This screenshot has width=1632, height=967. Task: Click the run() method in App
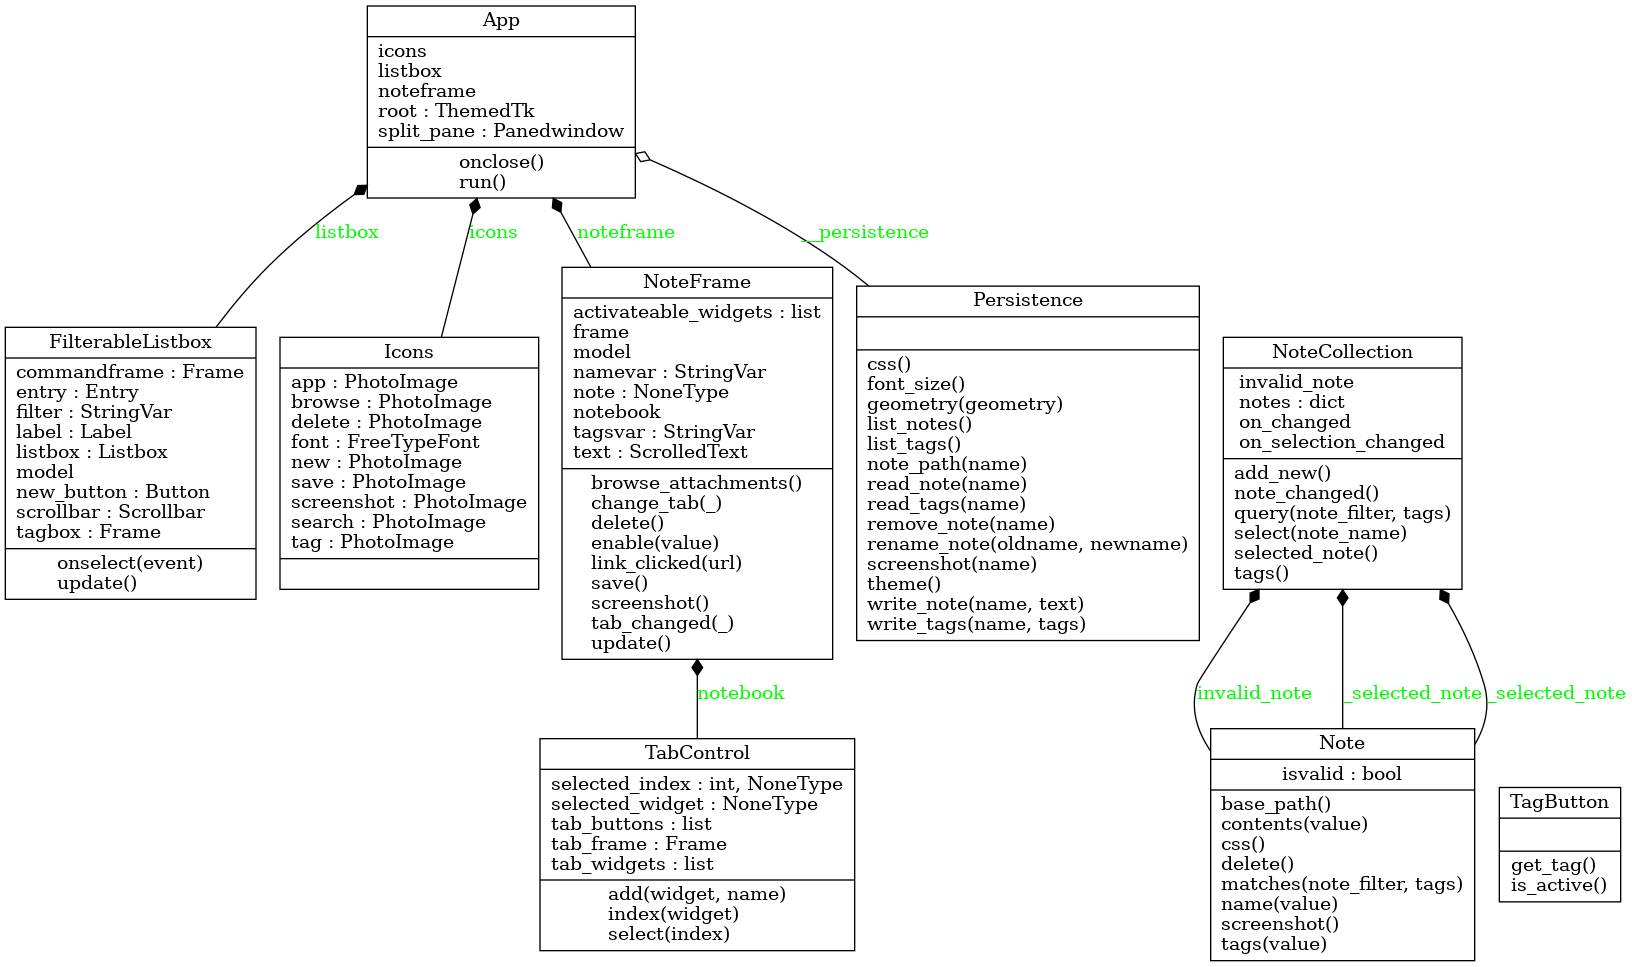coord(482,182)
